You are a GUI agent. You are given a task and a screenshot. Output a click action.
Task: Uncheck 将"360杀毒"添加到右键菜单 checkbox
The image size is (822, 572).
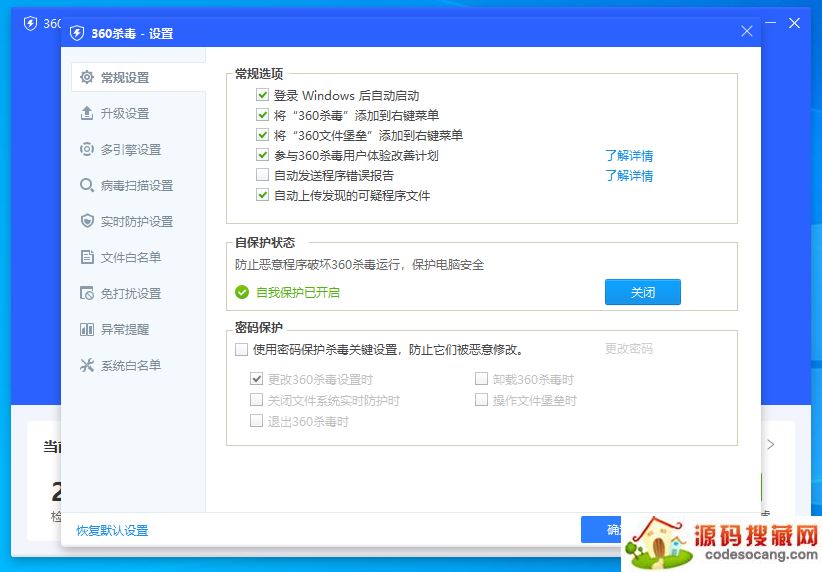263,116
